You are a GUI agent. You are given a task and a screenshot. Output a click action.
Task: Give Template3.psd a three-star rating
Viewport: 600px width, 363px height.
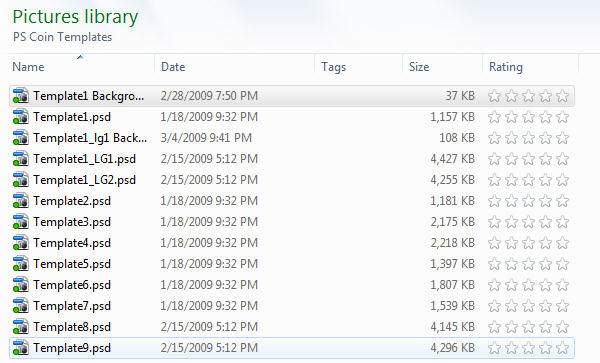click(x=528, y=222)
